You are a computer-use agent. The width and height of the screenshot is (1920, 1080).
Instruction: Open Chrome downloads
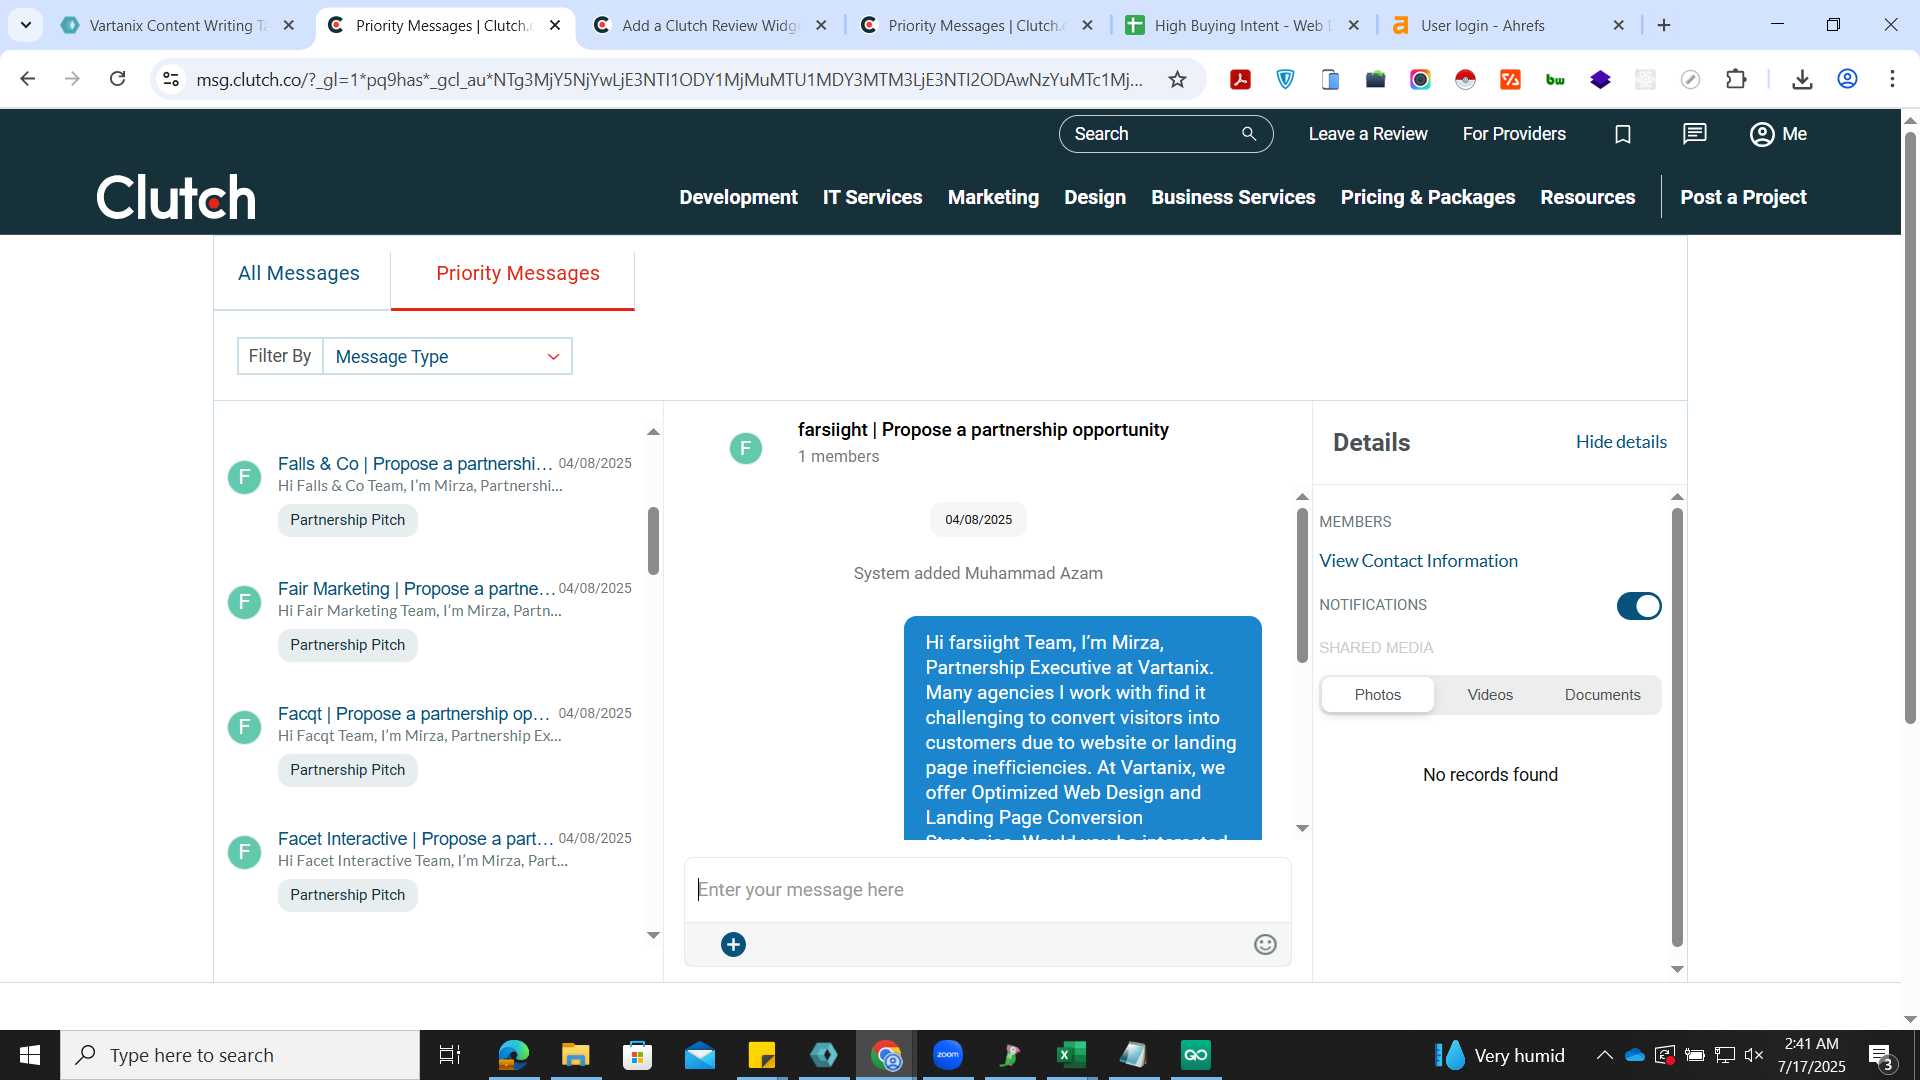pos(1802,79)
